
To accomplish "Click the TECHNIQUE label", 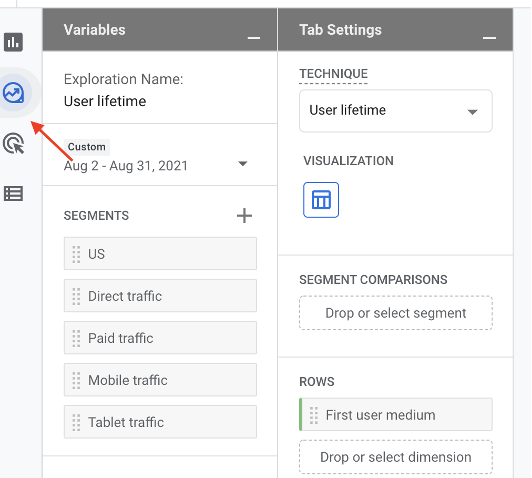I will [x=333, y=74].
